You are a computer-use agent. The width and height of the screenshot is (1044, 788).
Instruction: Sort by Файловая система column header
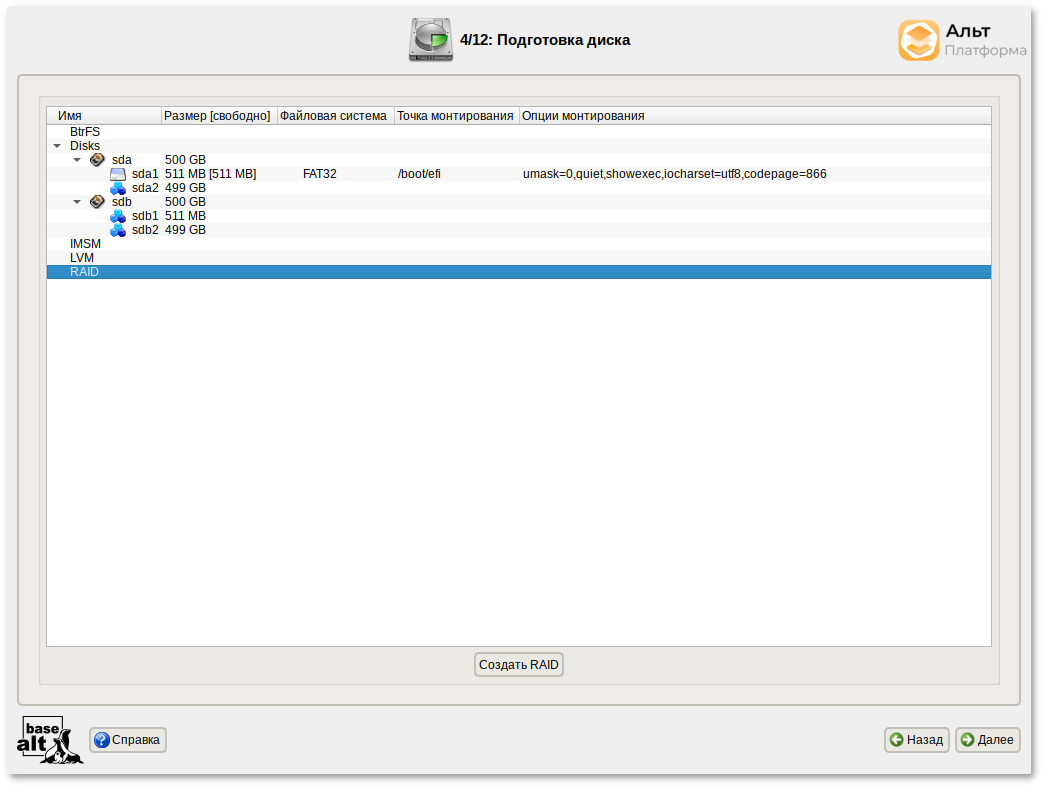point(334,116)
